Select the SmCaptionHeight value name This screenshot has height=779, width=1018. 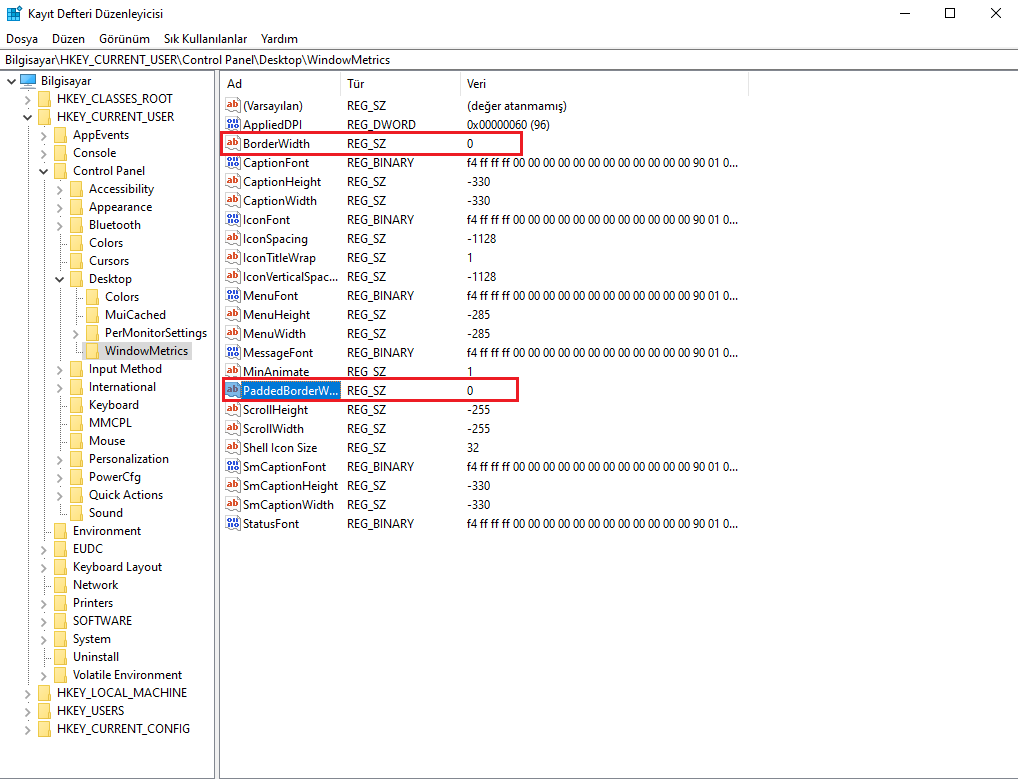point(290,486)
